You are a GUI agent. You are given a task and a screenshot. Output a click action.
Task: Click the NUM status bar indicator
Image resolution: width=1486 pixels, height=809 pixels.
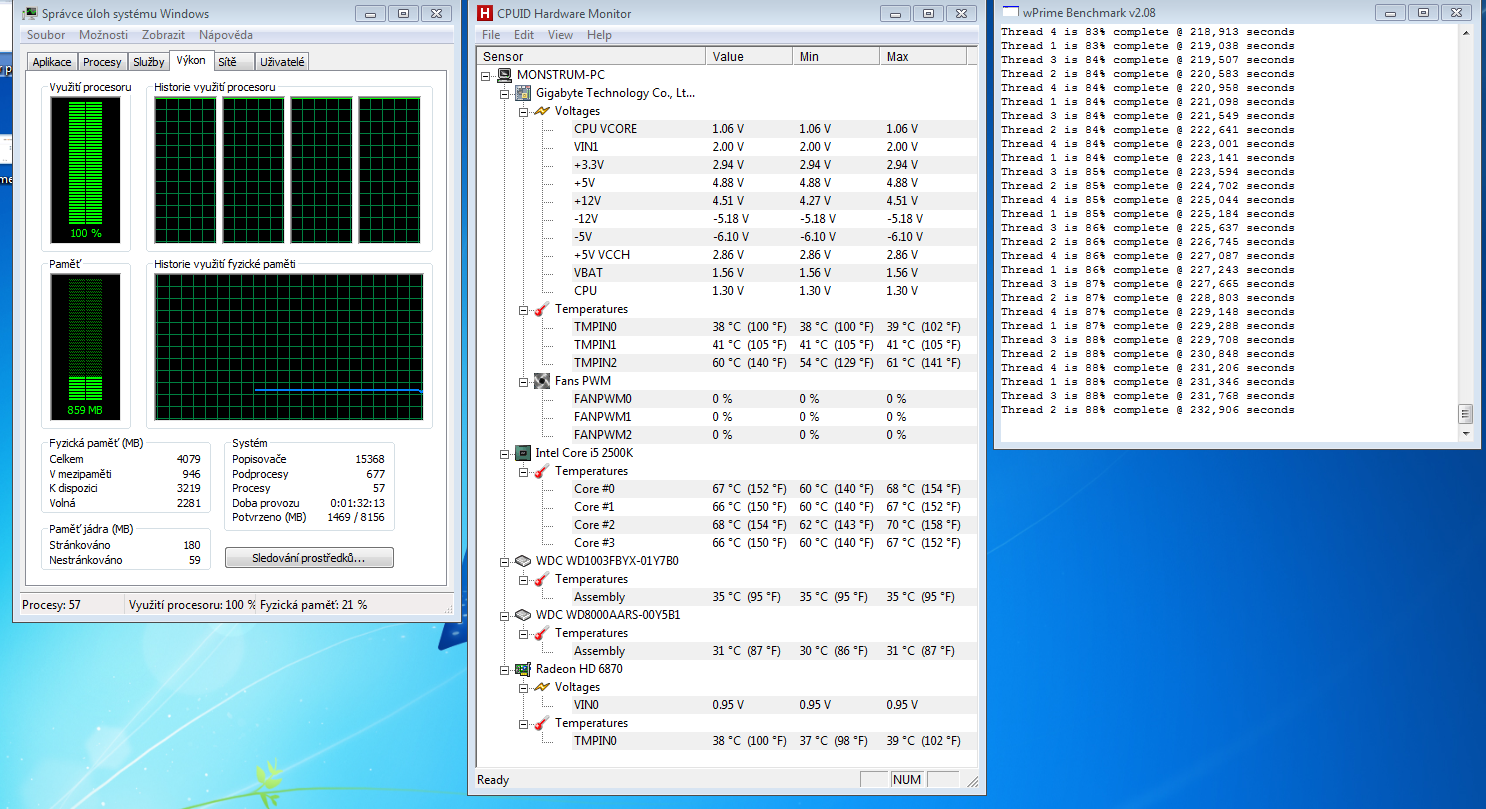coord(906,780)
